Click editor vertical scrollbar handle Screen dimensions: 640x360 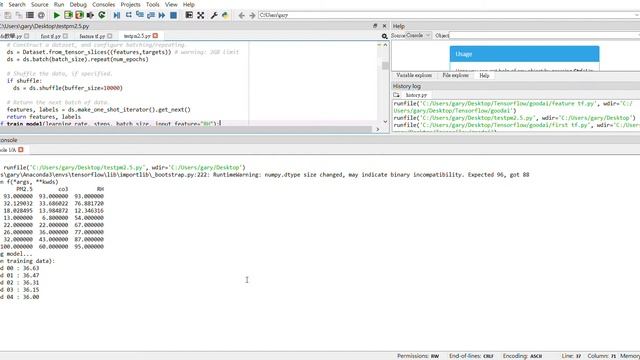pos(385,66)
